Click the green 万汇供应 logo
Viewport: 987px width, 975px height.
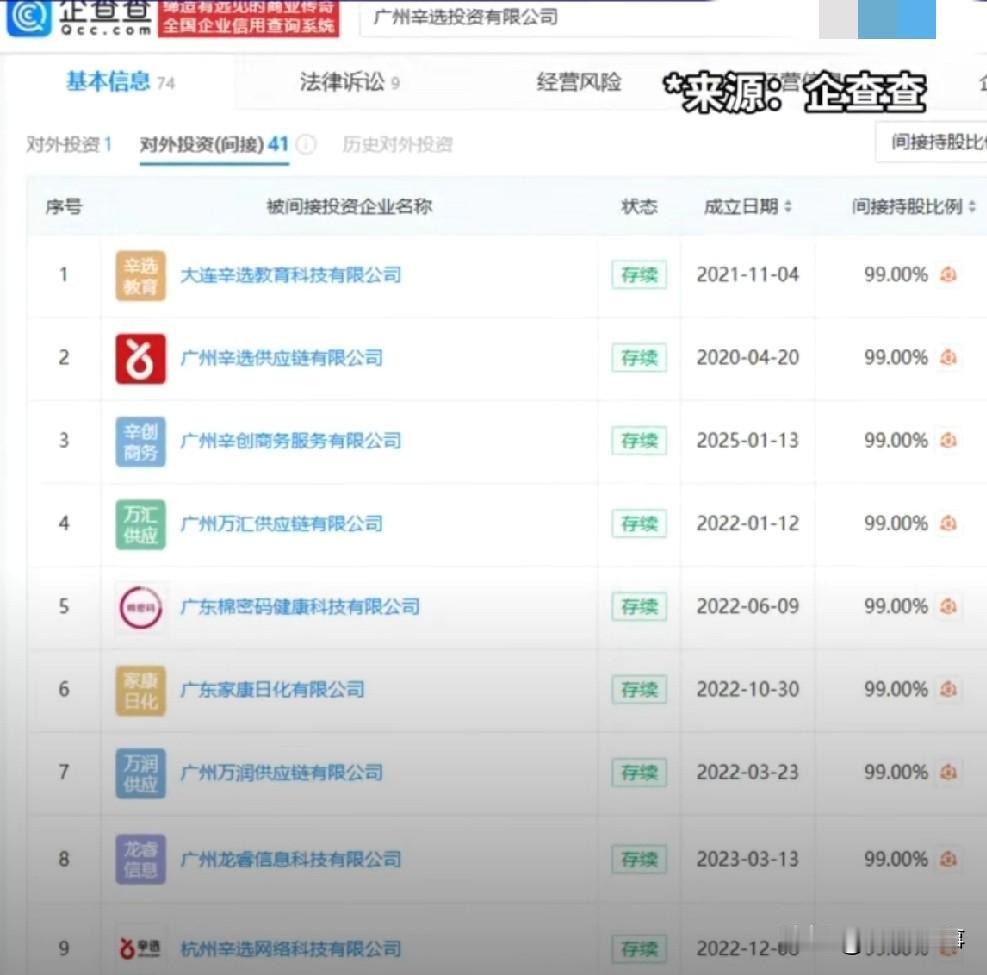point(140,524)
